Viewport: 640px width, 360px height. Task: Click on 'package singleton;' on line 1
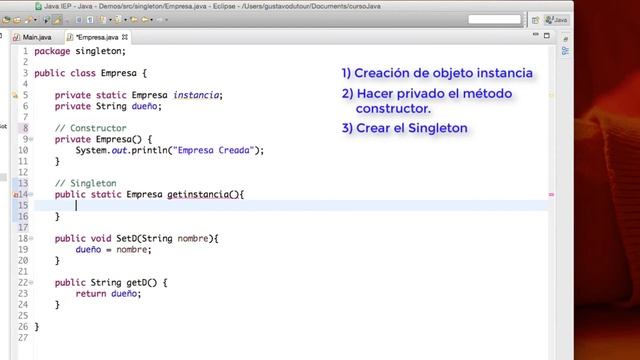(x=80, y=51)
